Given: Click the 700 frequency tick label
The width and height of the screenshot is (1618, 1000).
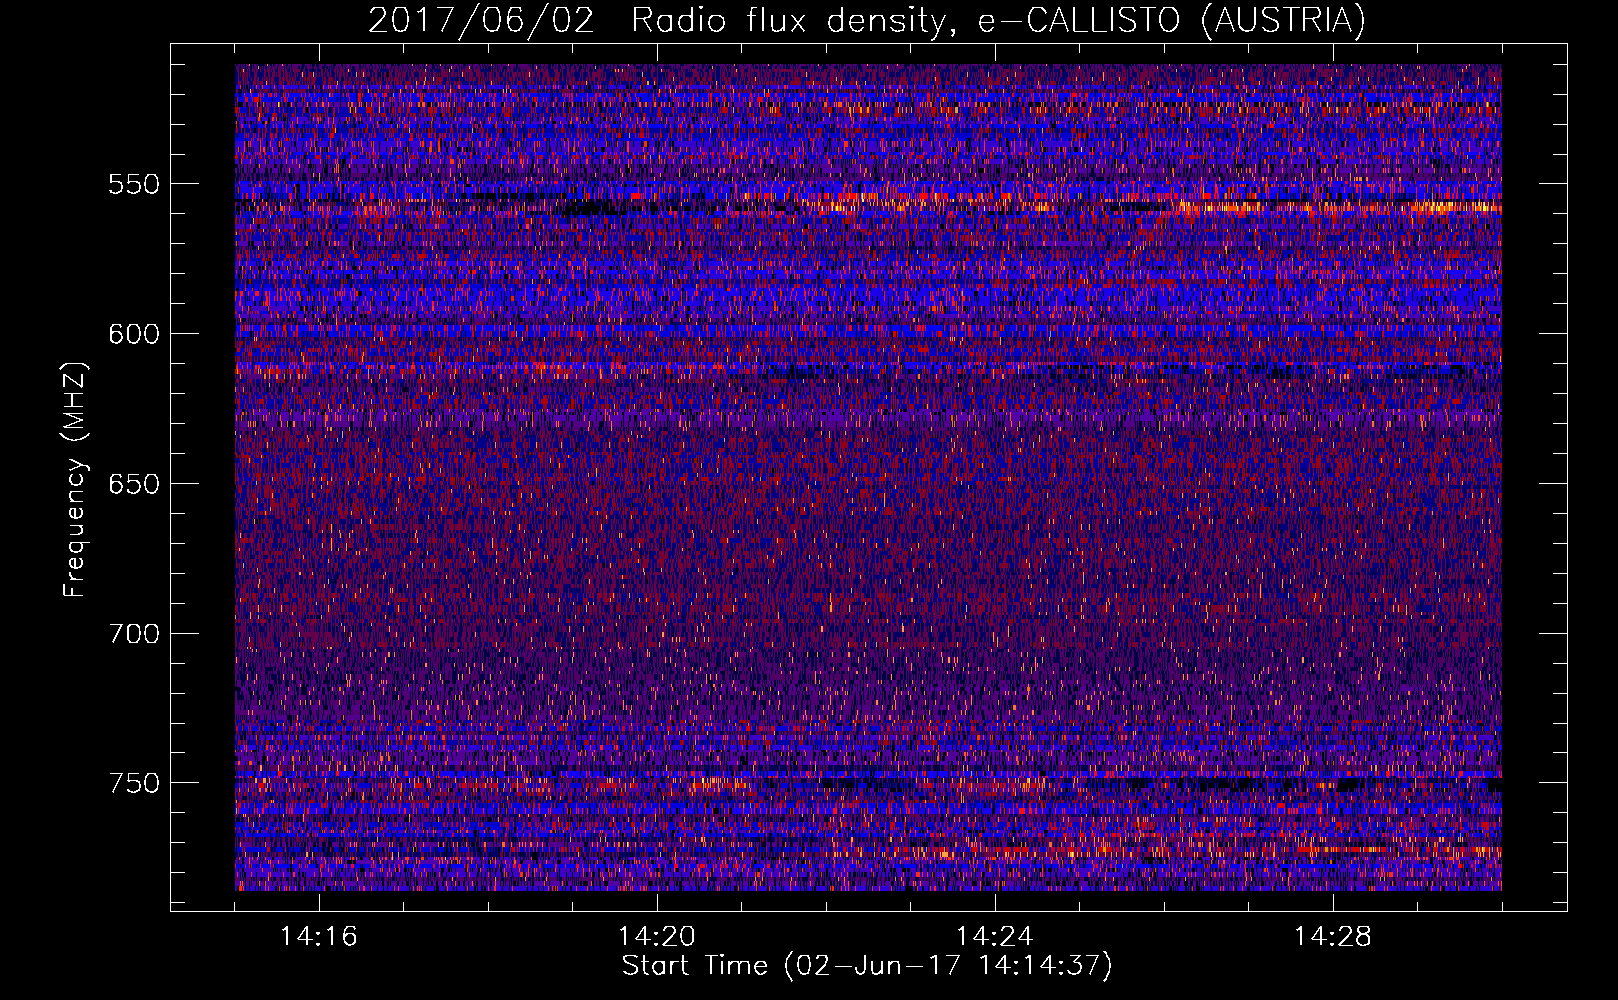Looking at the screenshot, I should click(x=134, y=634).
